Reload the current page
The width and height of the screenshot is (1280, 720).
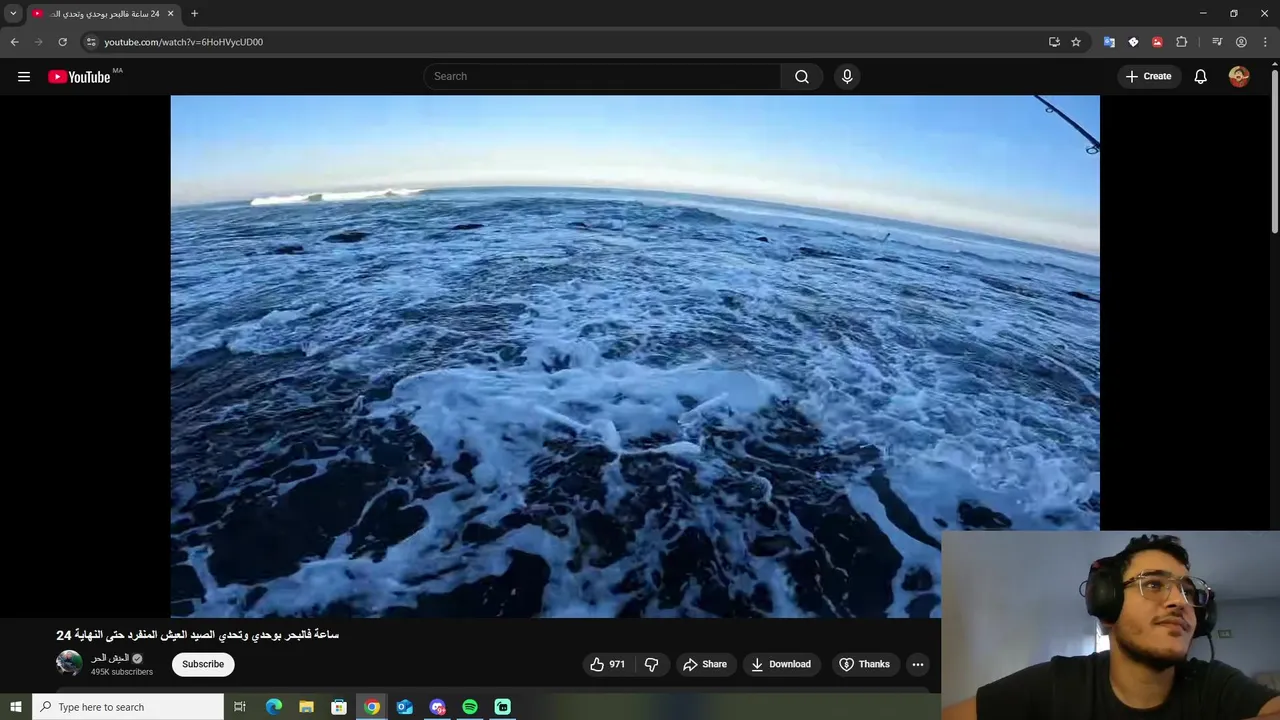[x=62, y=42]
